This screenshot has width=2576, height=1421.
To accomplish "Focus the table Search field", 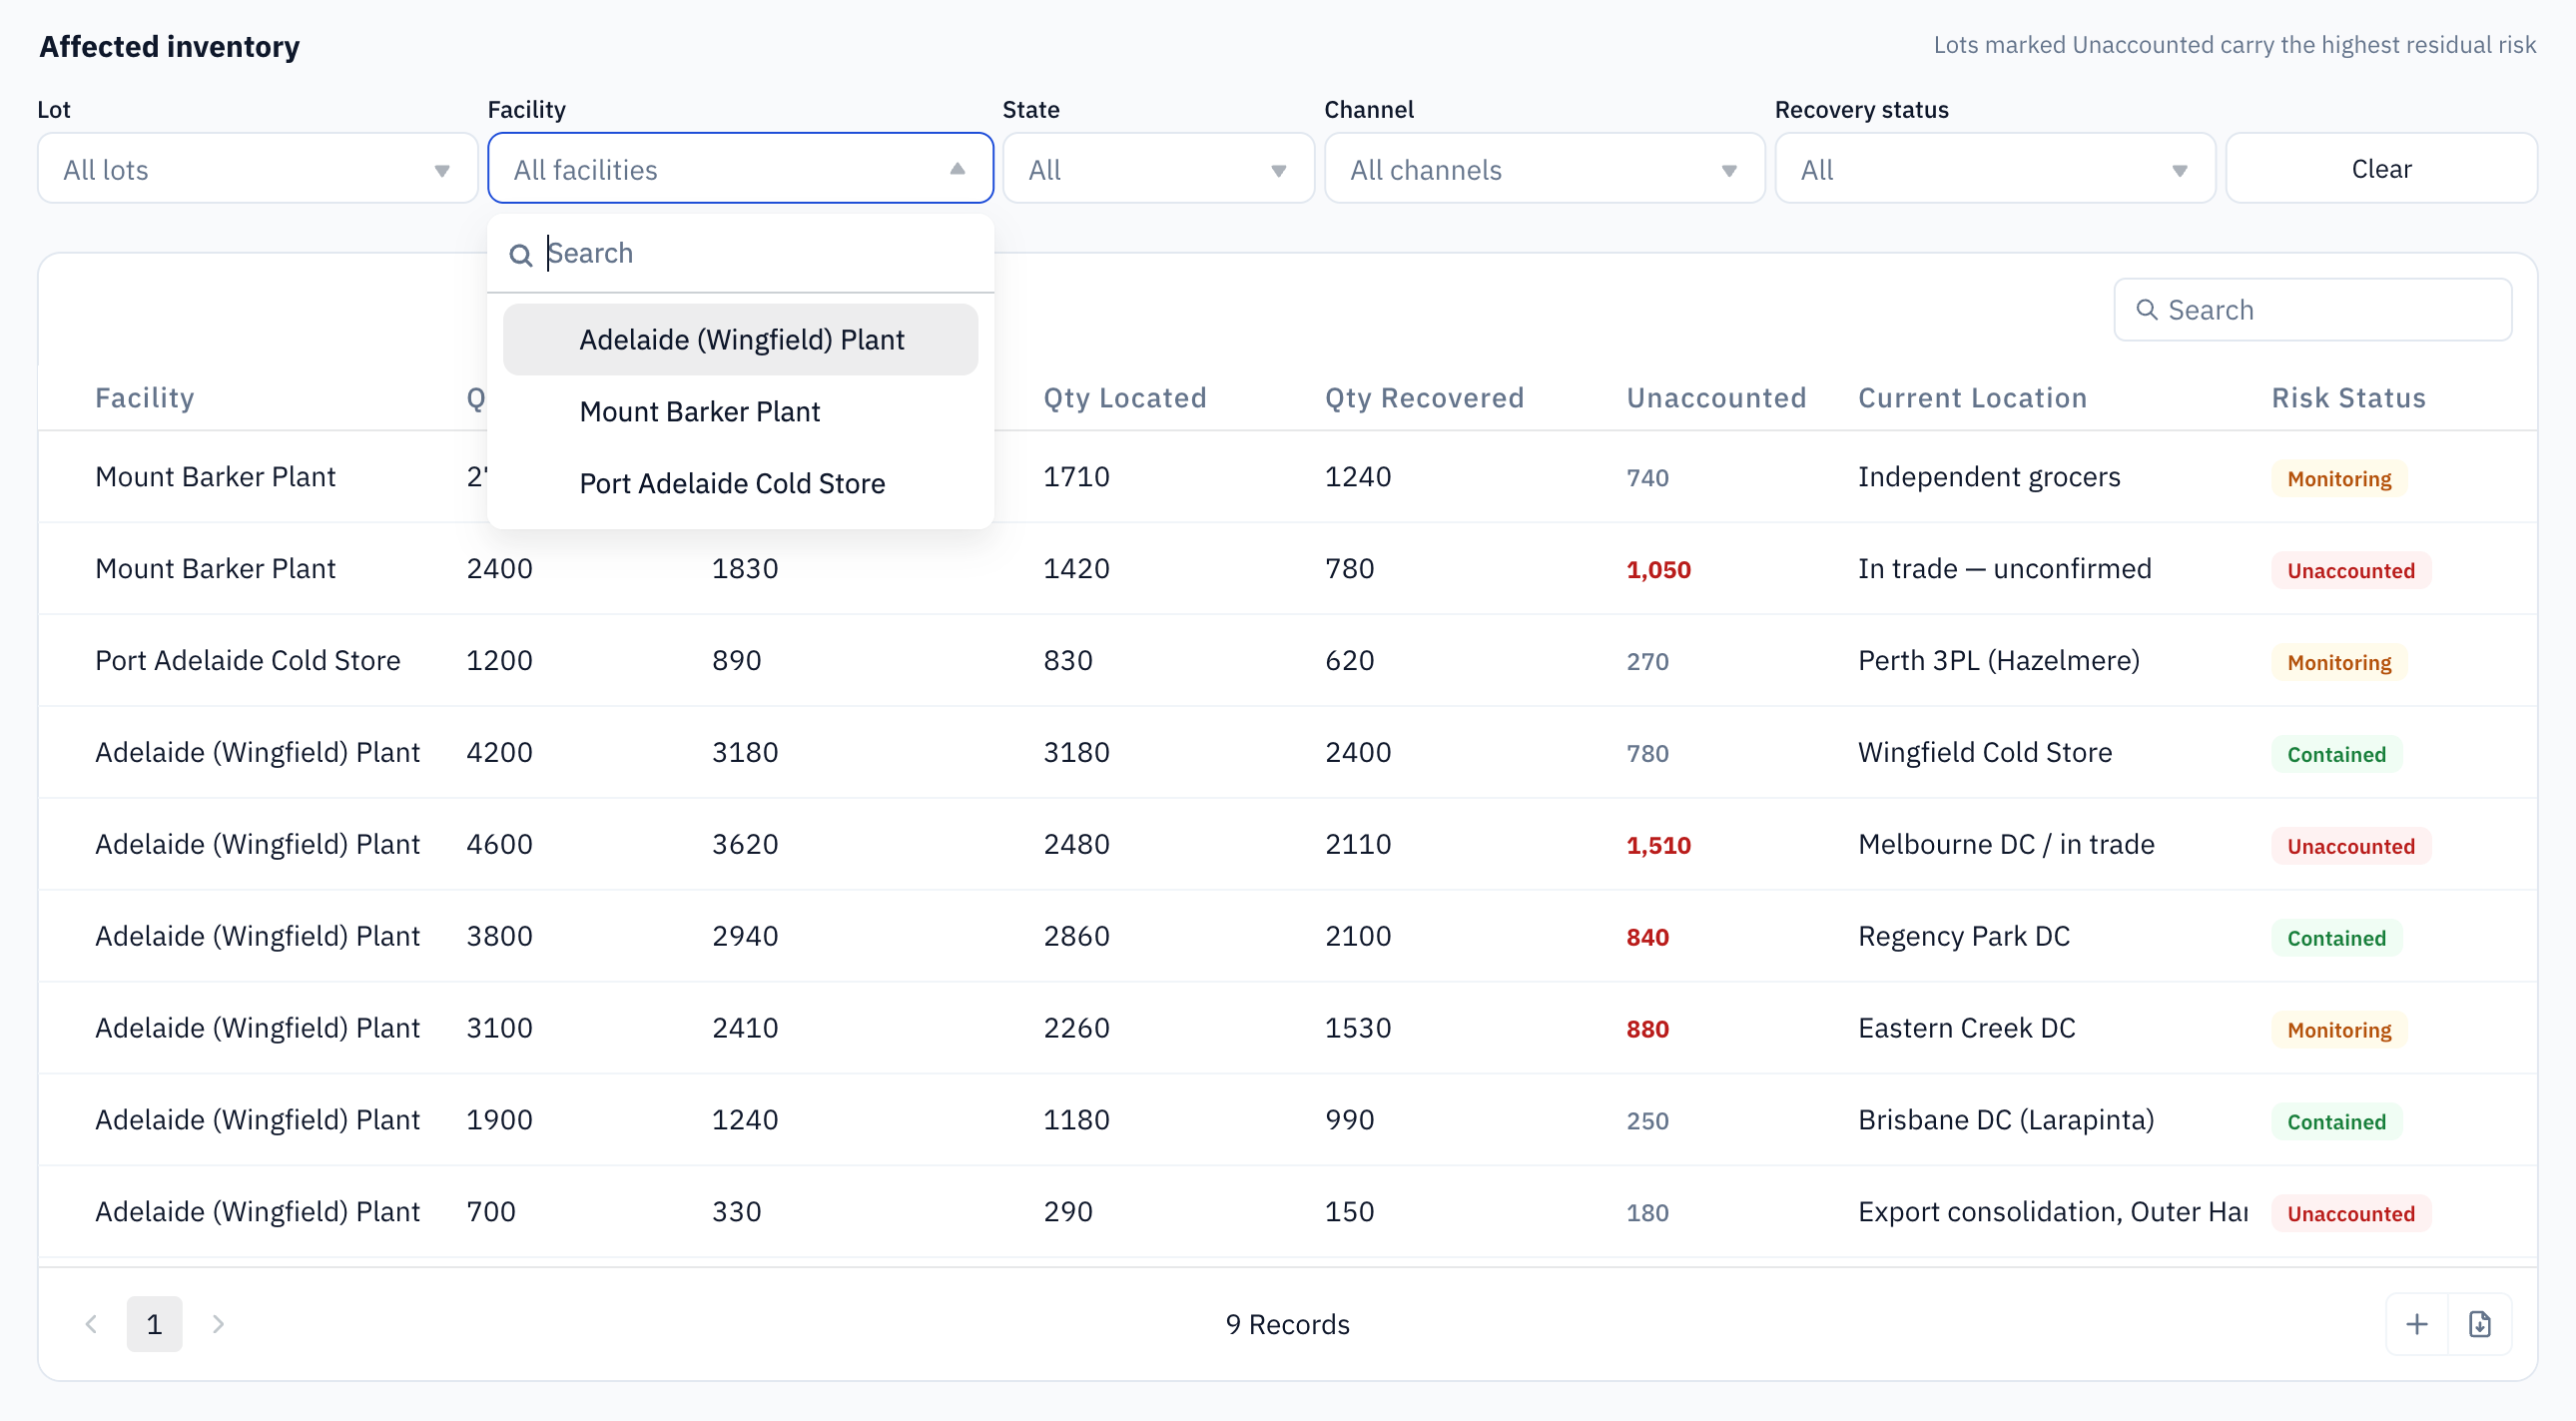I will [2312, 310].
